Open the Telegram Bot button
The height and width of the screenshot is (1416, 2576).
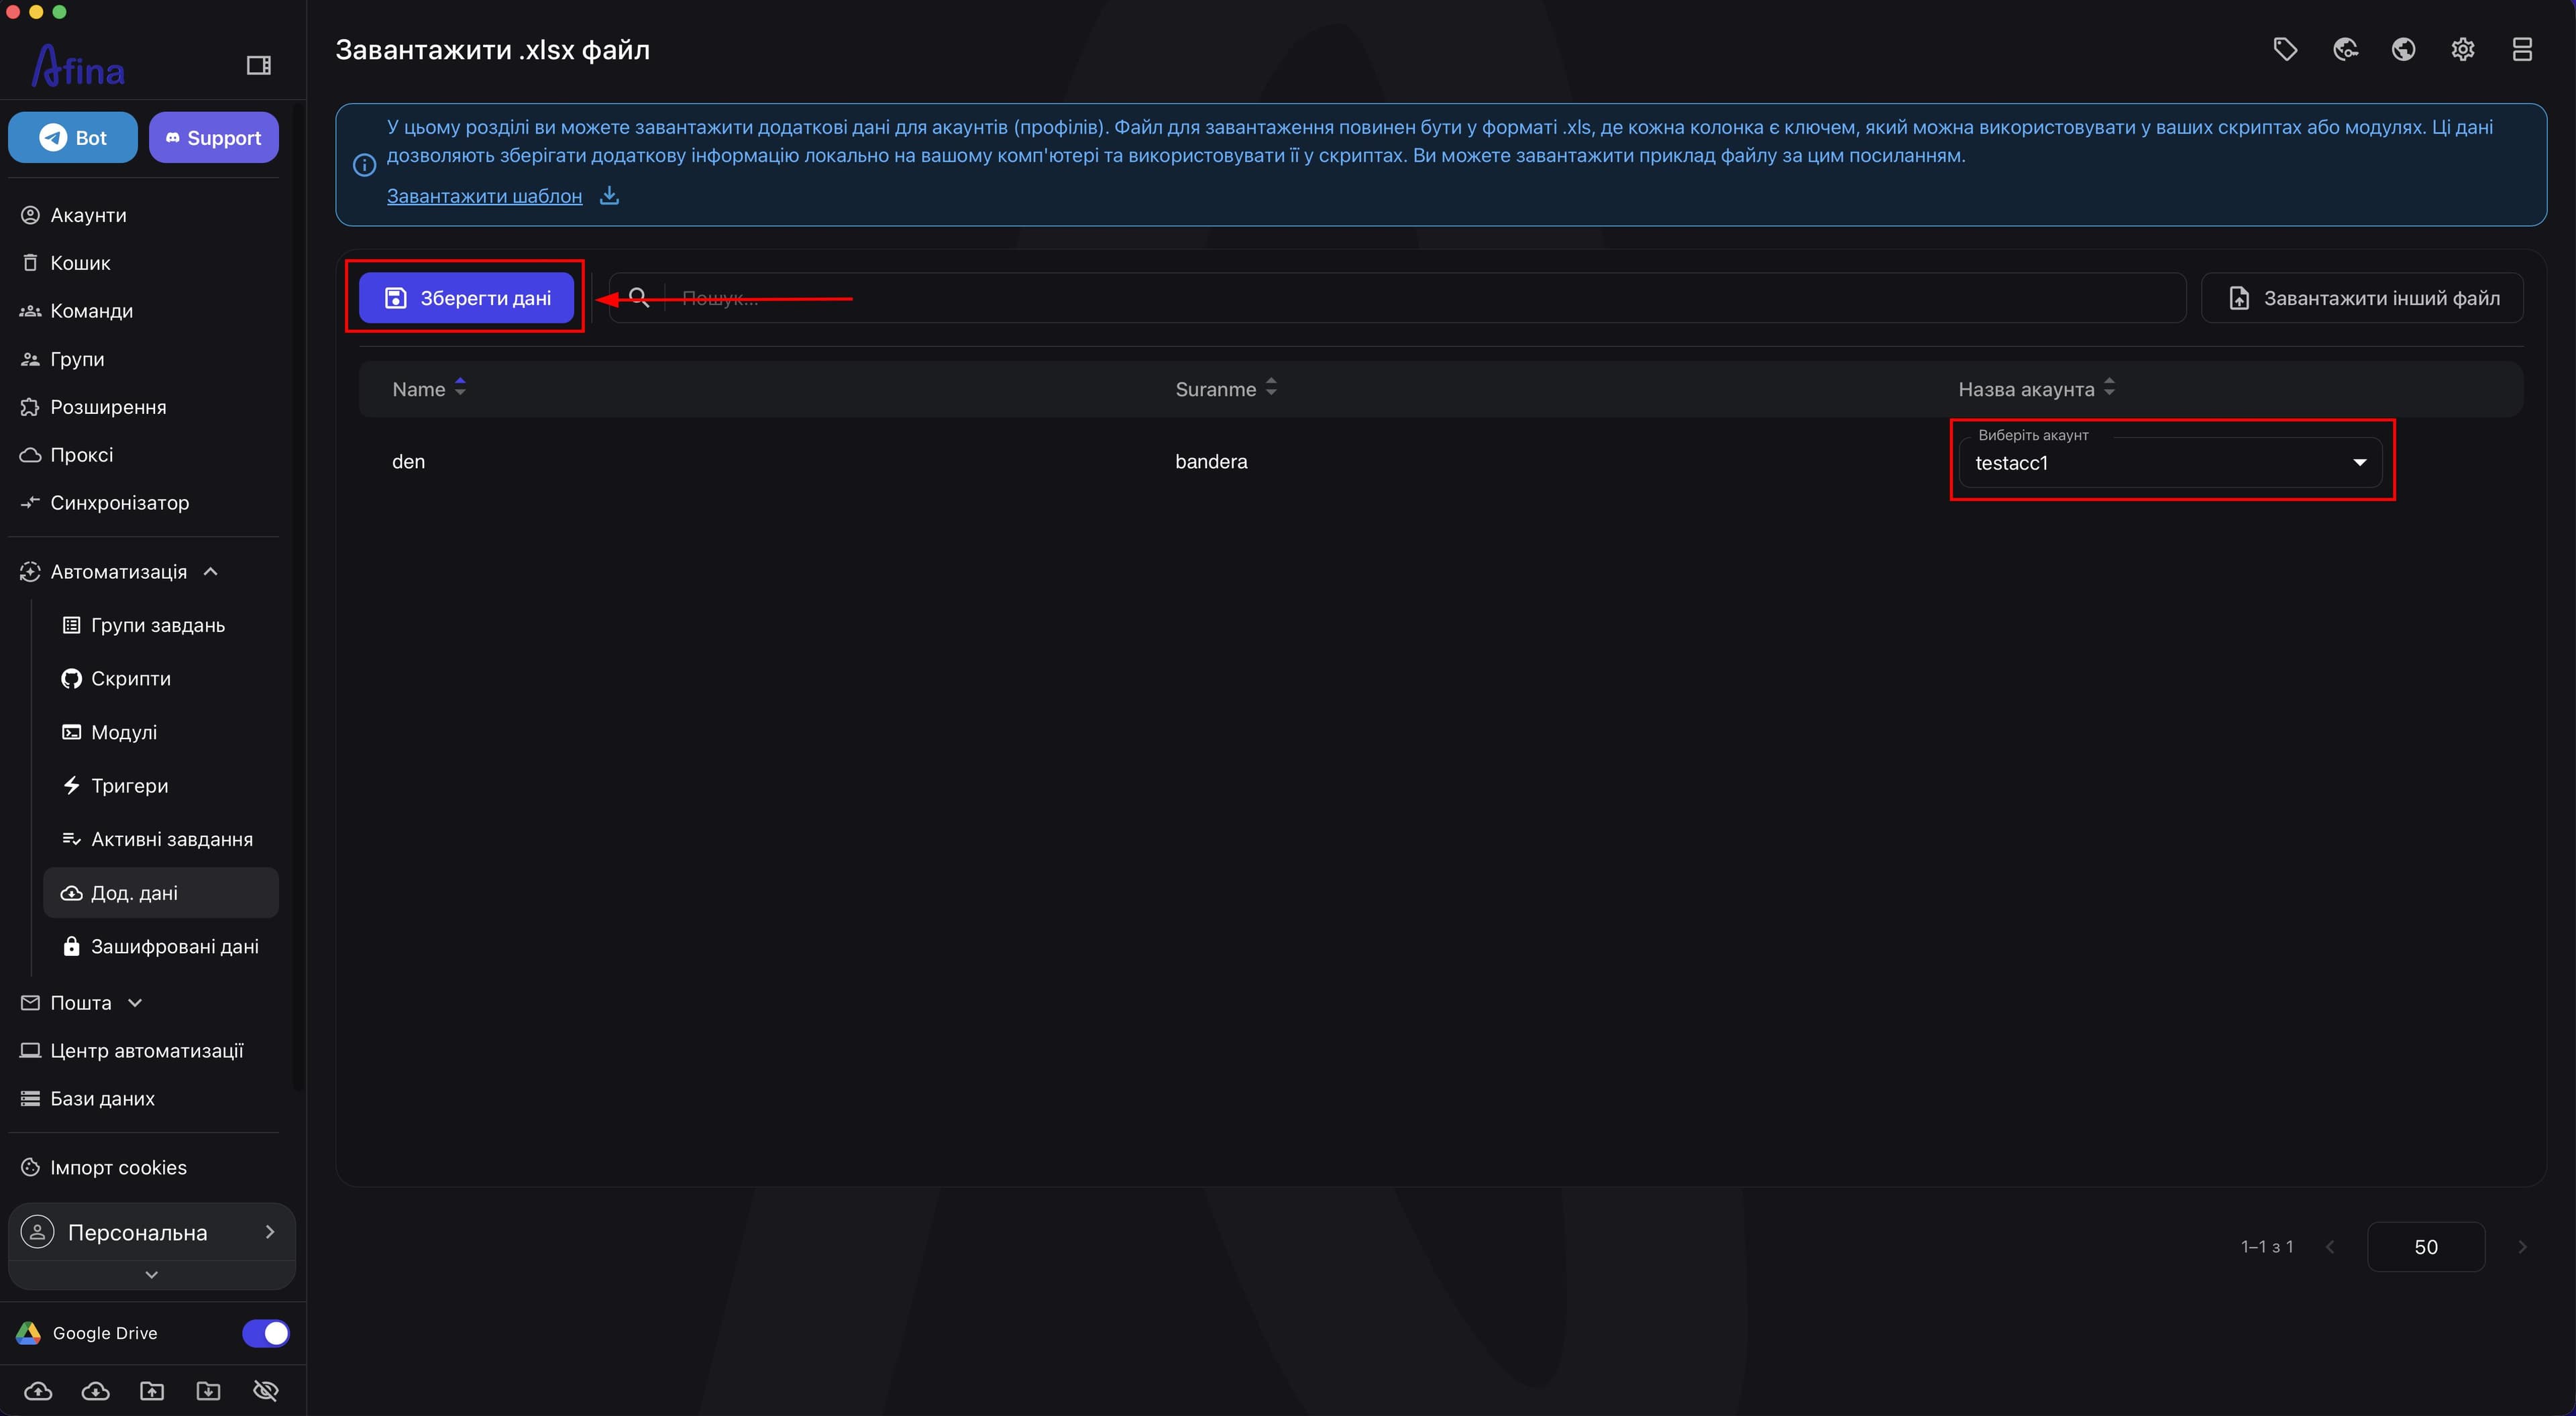click(x=73, y=137)
